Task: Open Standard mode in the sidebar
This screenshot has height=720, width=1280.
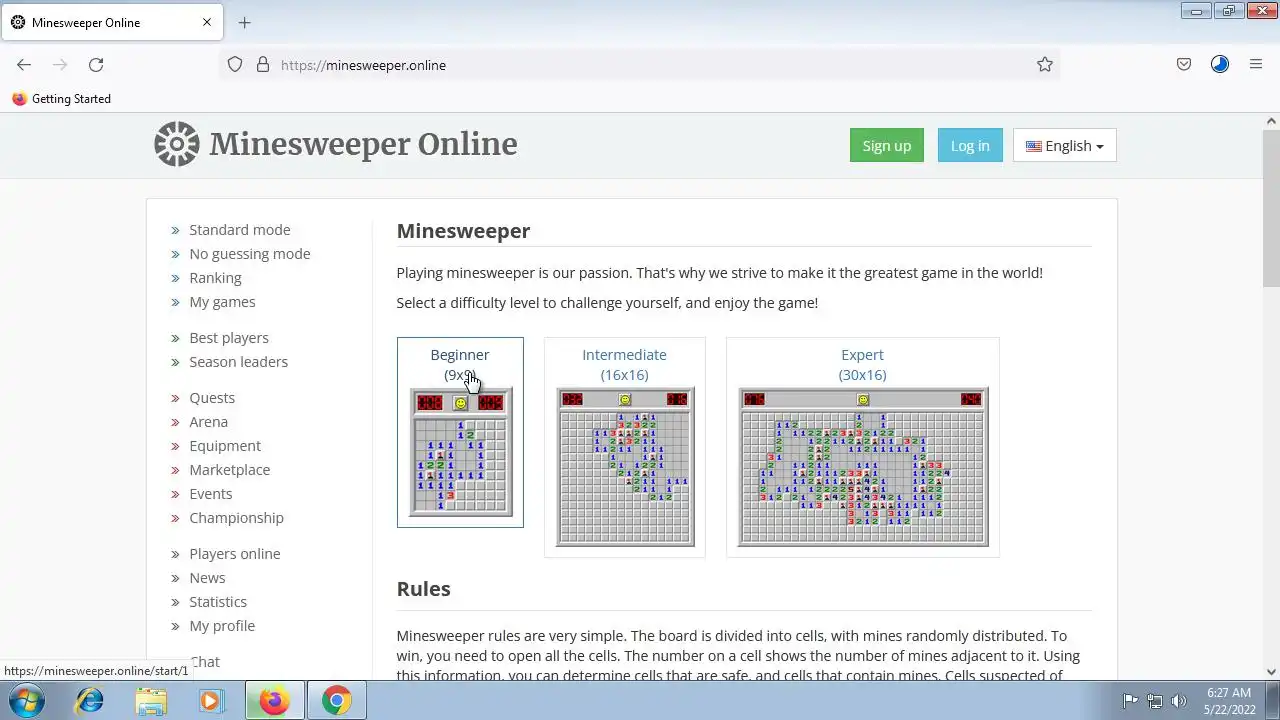Action: [x=240, y=230]
